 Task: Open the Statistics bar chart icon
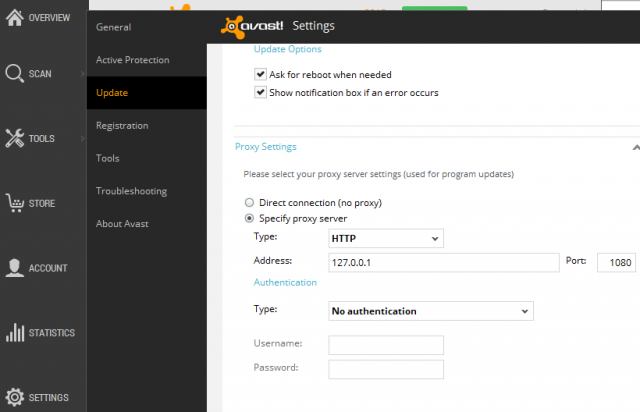click(x=14, y=333)
